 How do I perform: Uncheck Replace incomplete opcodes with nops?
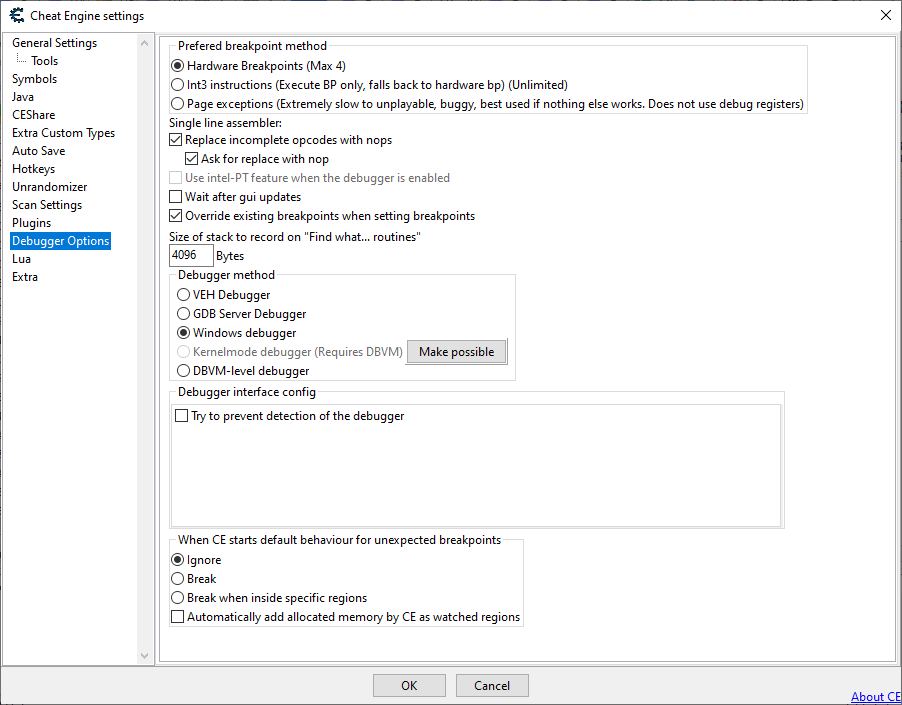[176, 140]
